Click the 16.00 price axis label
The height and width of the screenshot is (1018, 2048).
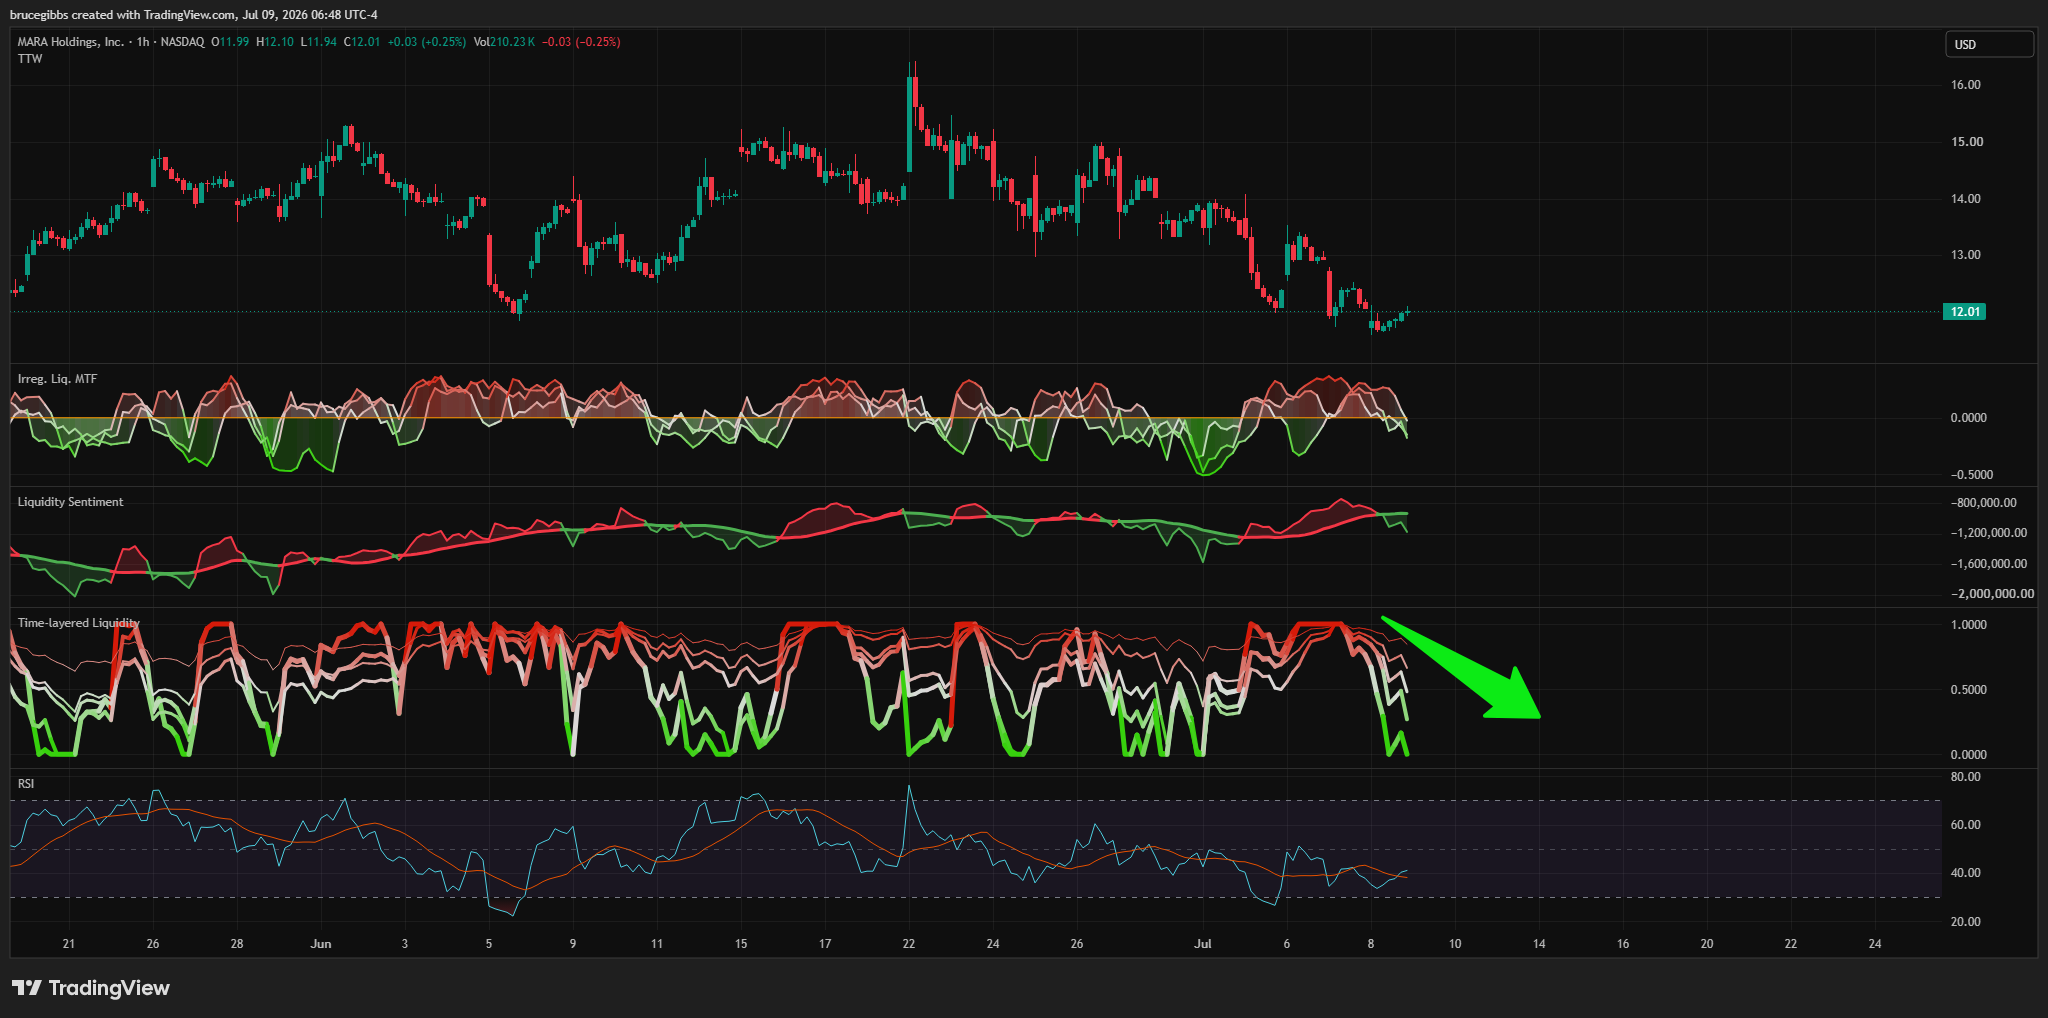[x=1966, y=85]
